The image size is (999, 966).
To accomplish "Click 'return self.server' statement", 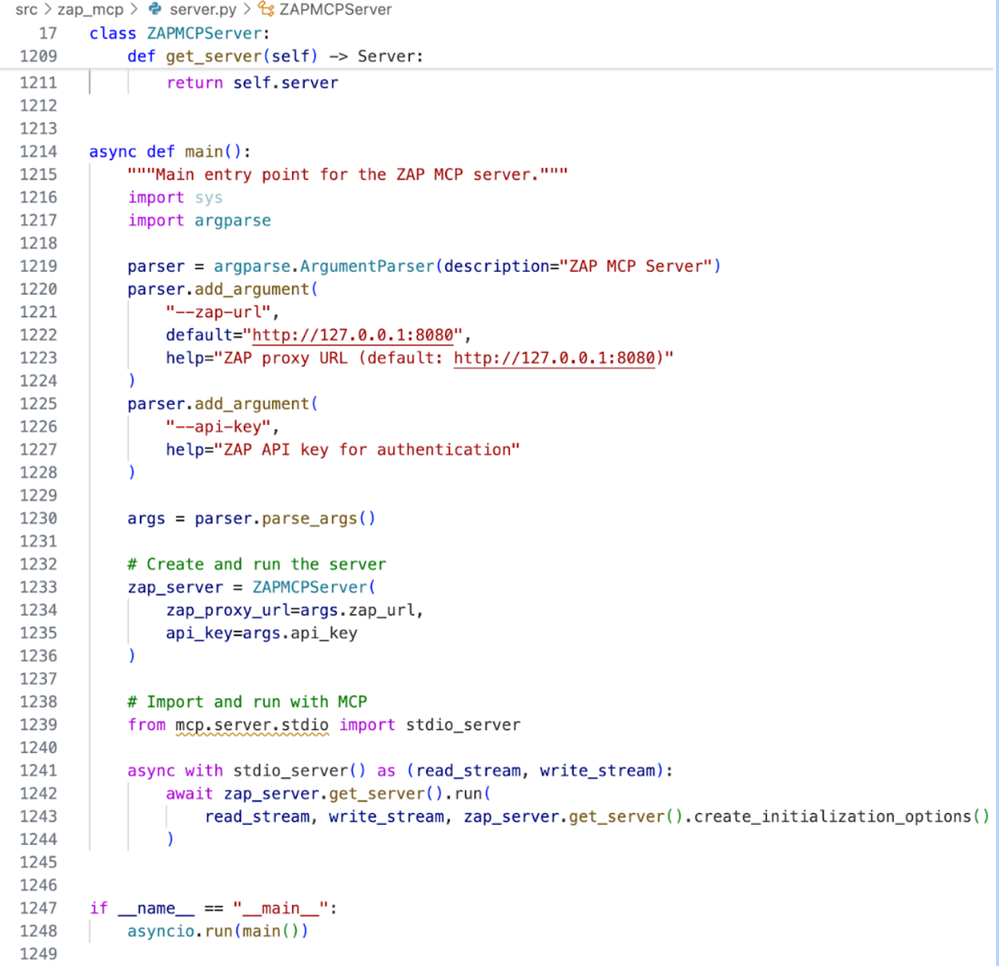I will pyautogui.click(x=252, y=83).
